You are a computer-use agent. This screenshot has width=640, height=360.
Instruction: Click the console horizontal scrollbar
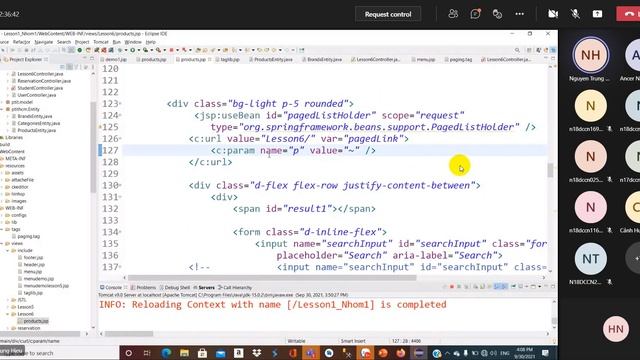coord(129,333)
